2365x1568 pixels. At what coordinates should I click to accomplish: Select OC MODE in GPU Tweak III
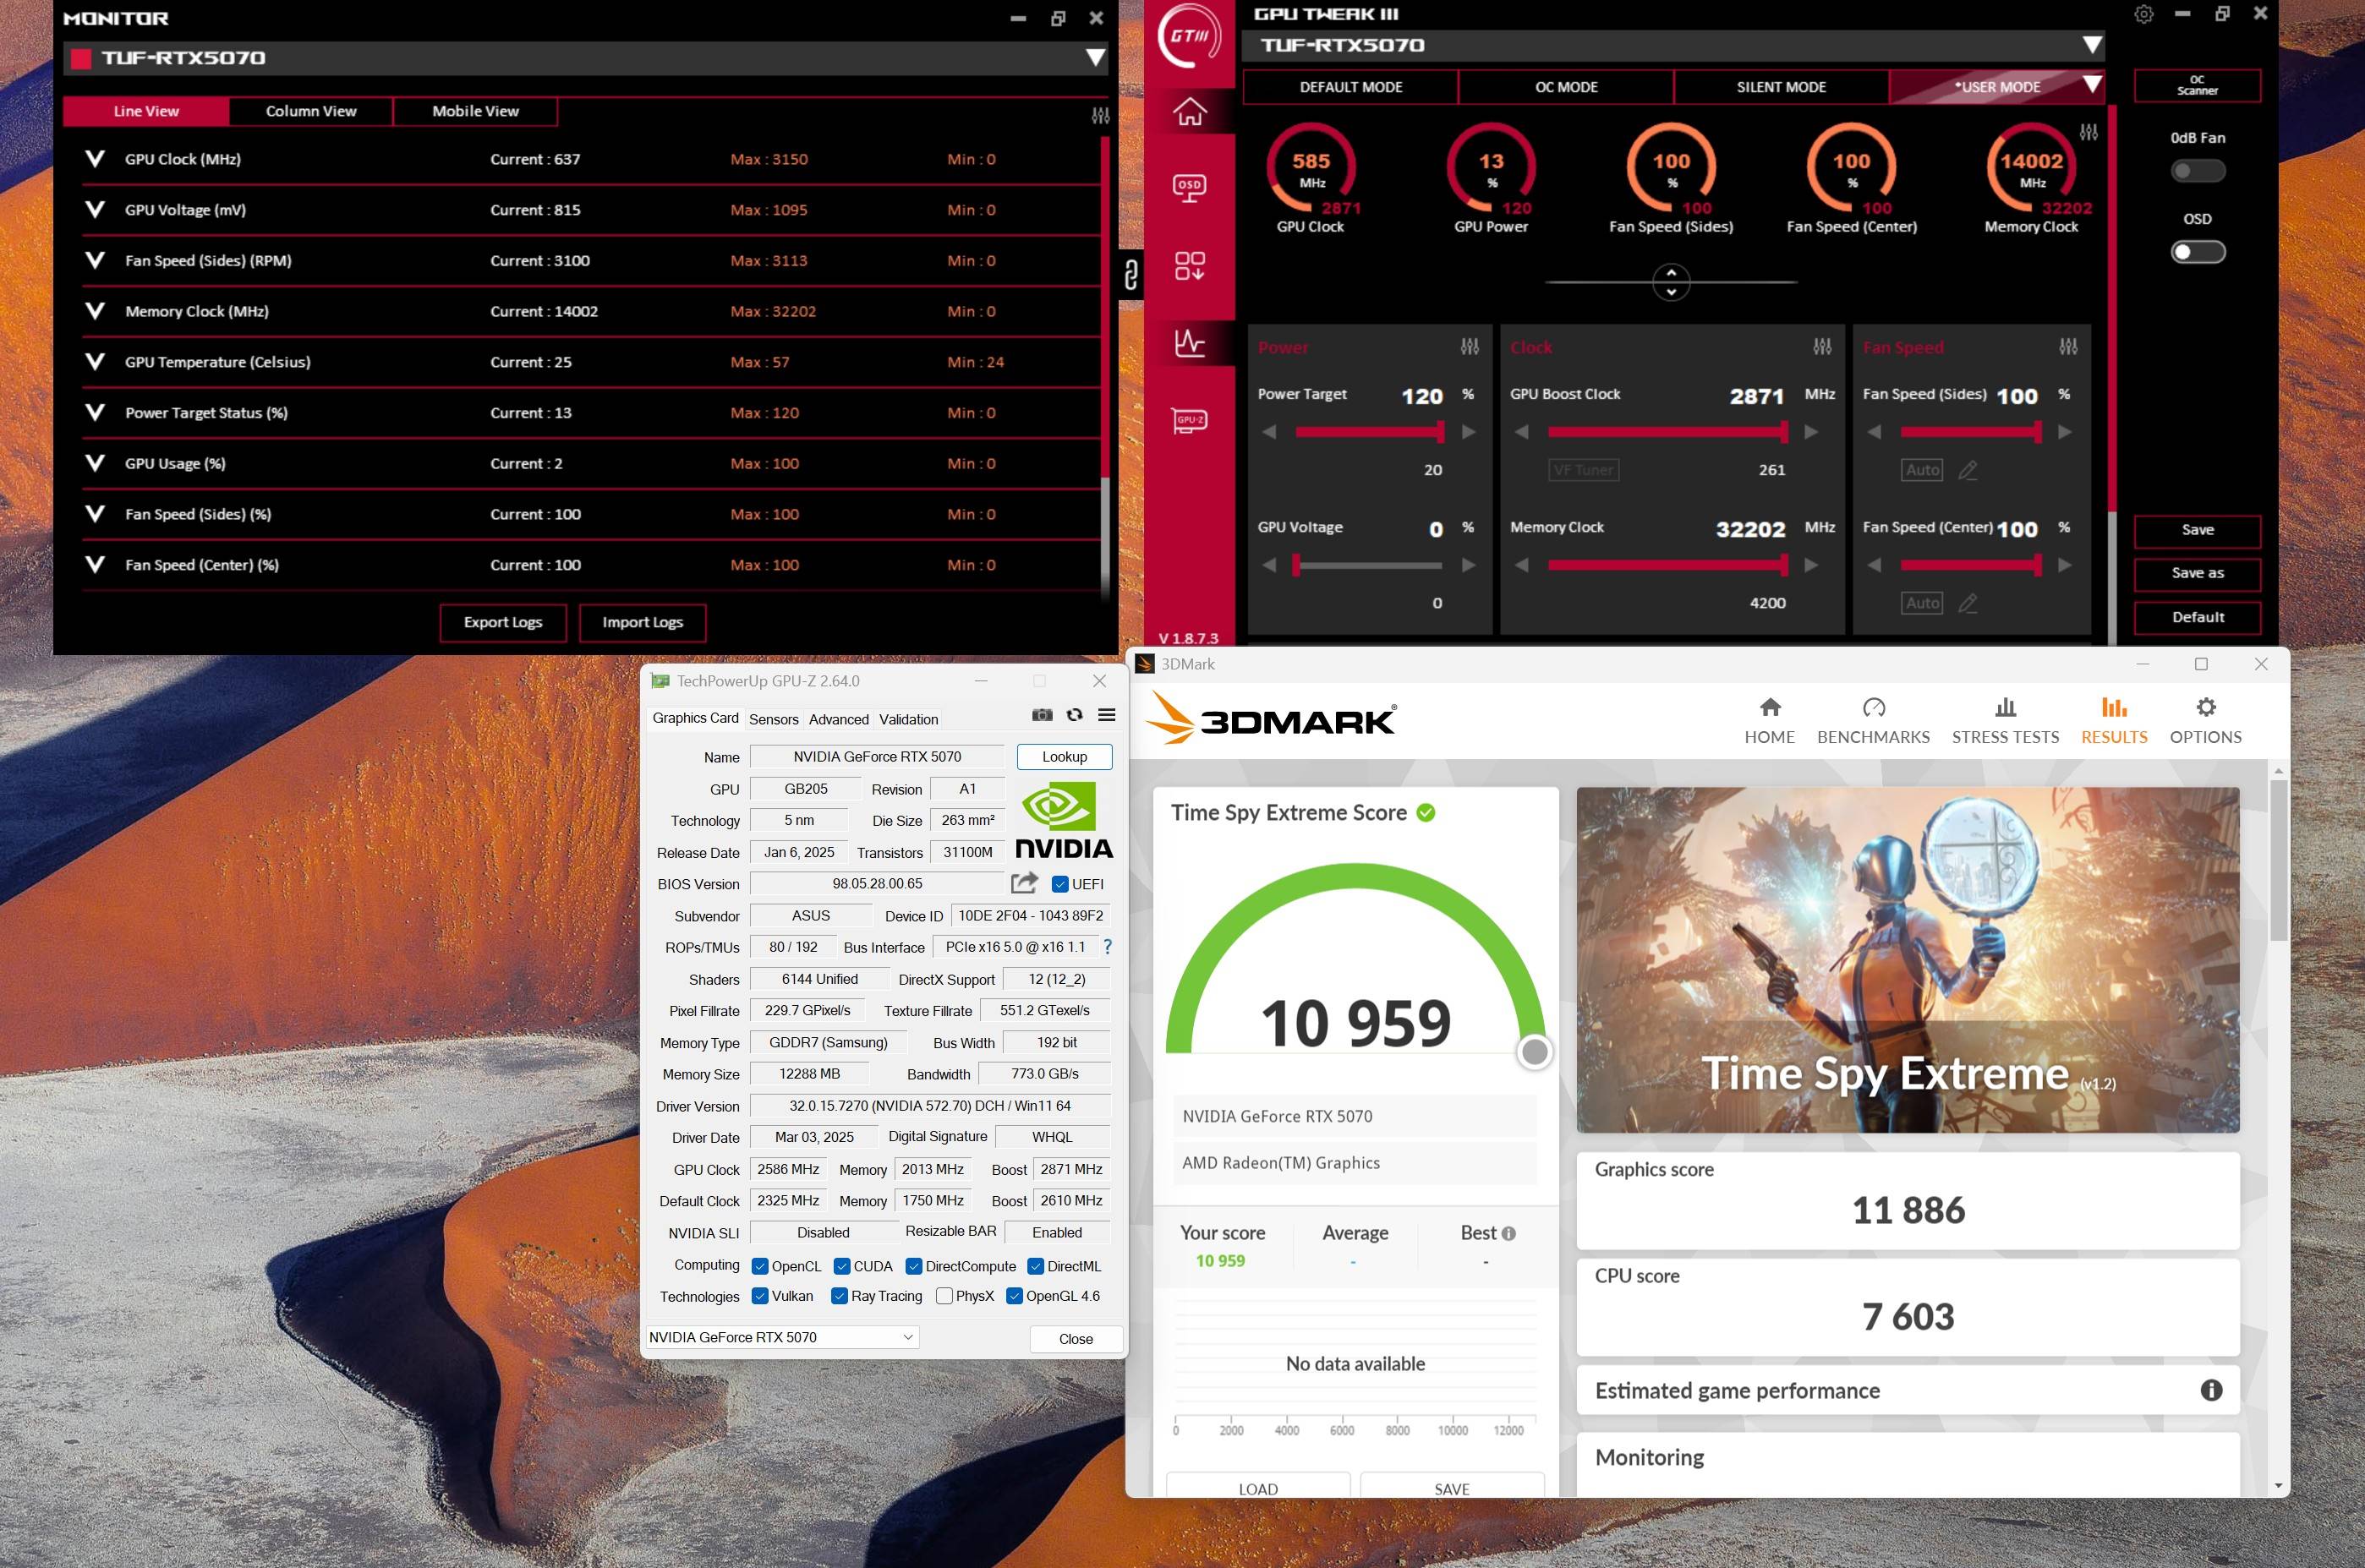(1566, 87)
